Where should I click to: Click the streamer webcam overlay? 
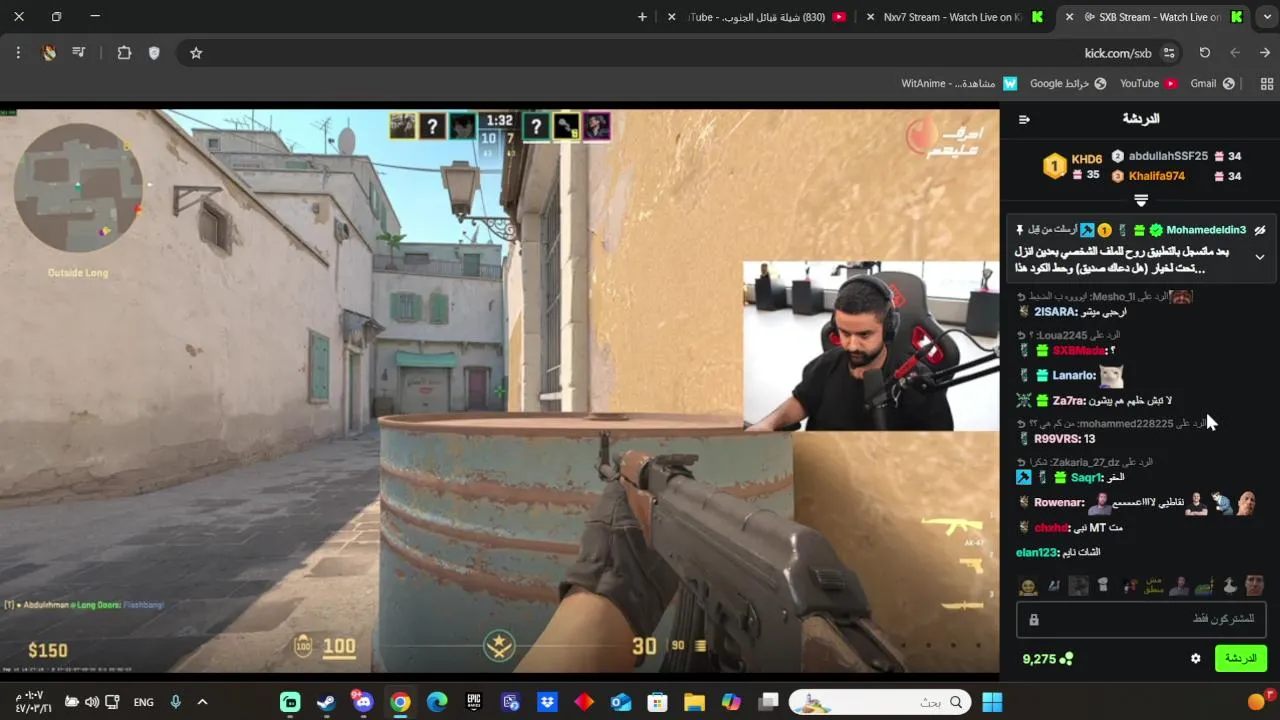coord(870,346)
